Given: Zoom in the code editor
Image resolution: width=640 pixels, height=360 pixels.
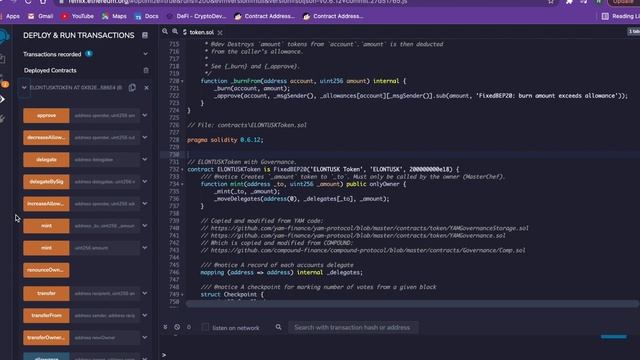Looking at the screenshot, I should pyautogui.click(x=175, y=31).
